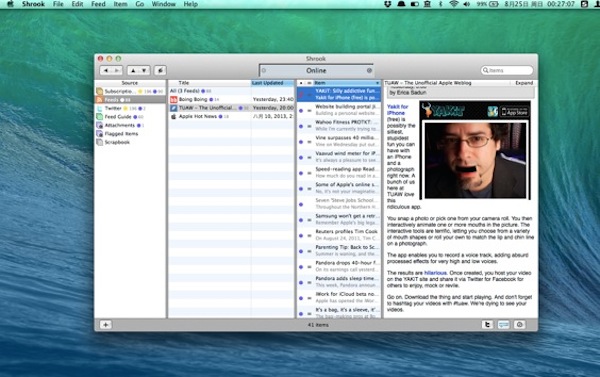600x377 pixels.
Task: Select the 'iWork for iCloud beta' item
Action: tap(339, 298)
